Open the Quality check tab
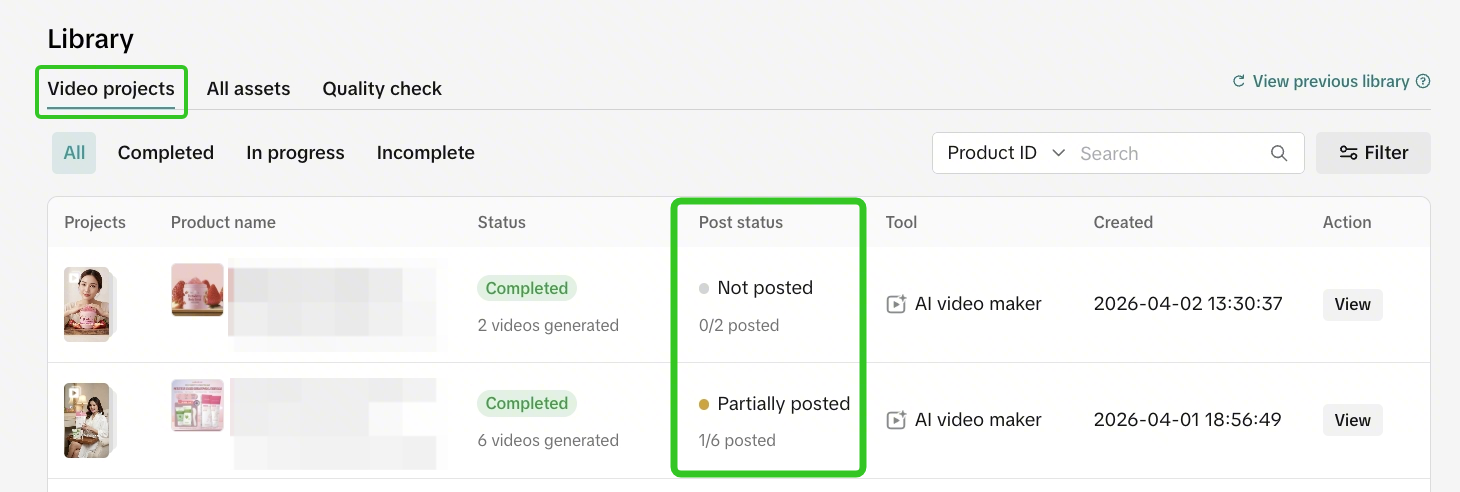This screenshot has width=1460, height=492. 382,89
